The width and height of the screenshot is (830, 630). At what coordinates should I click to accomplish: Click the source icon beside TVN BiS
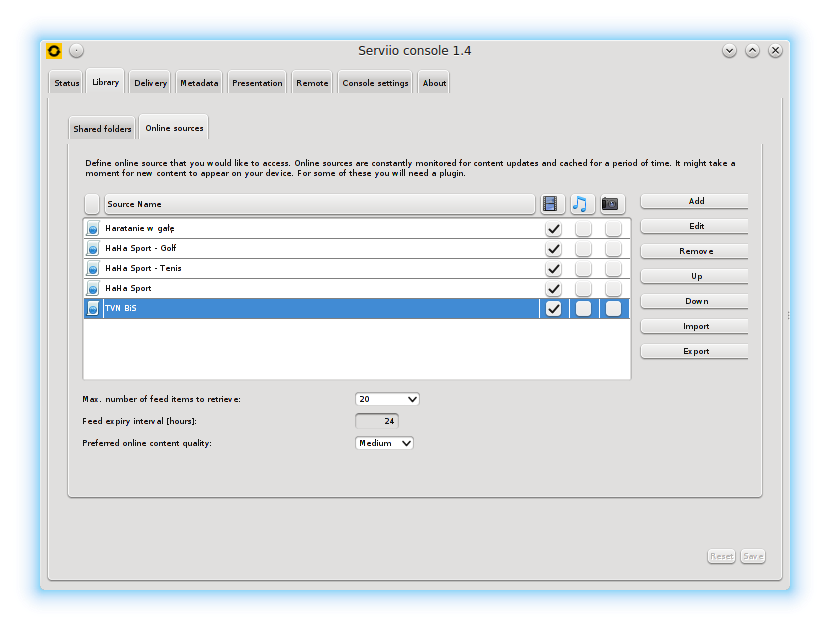(93, 309)
